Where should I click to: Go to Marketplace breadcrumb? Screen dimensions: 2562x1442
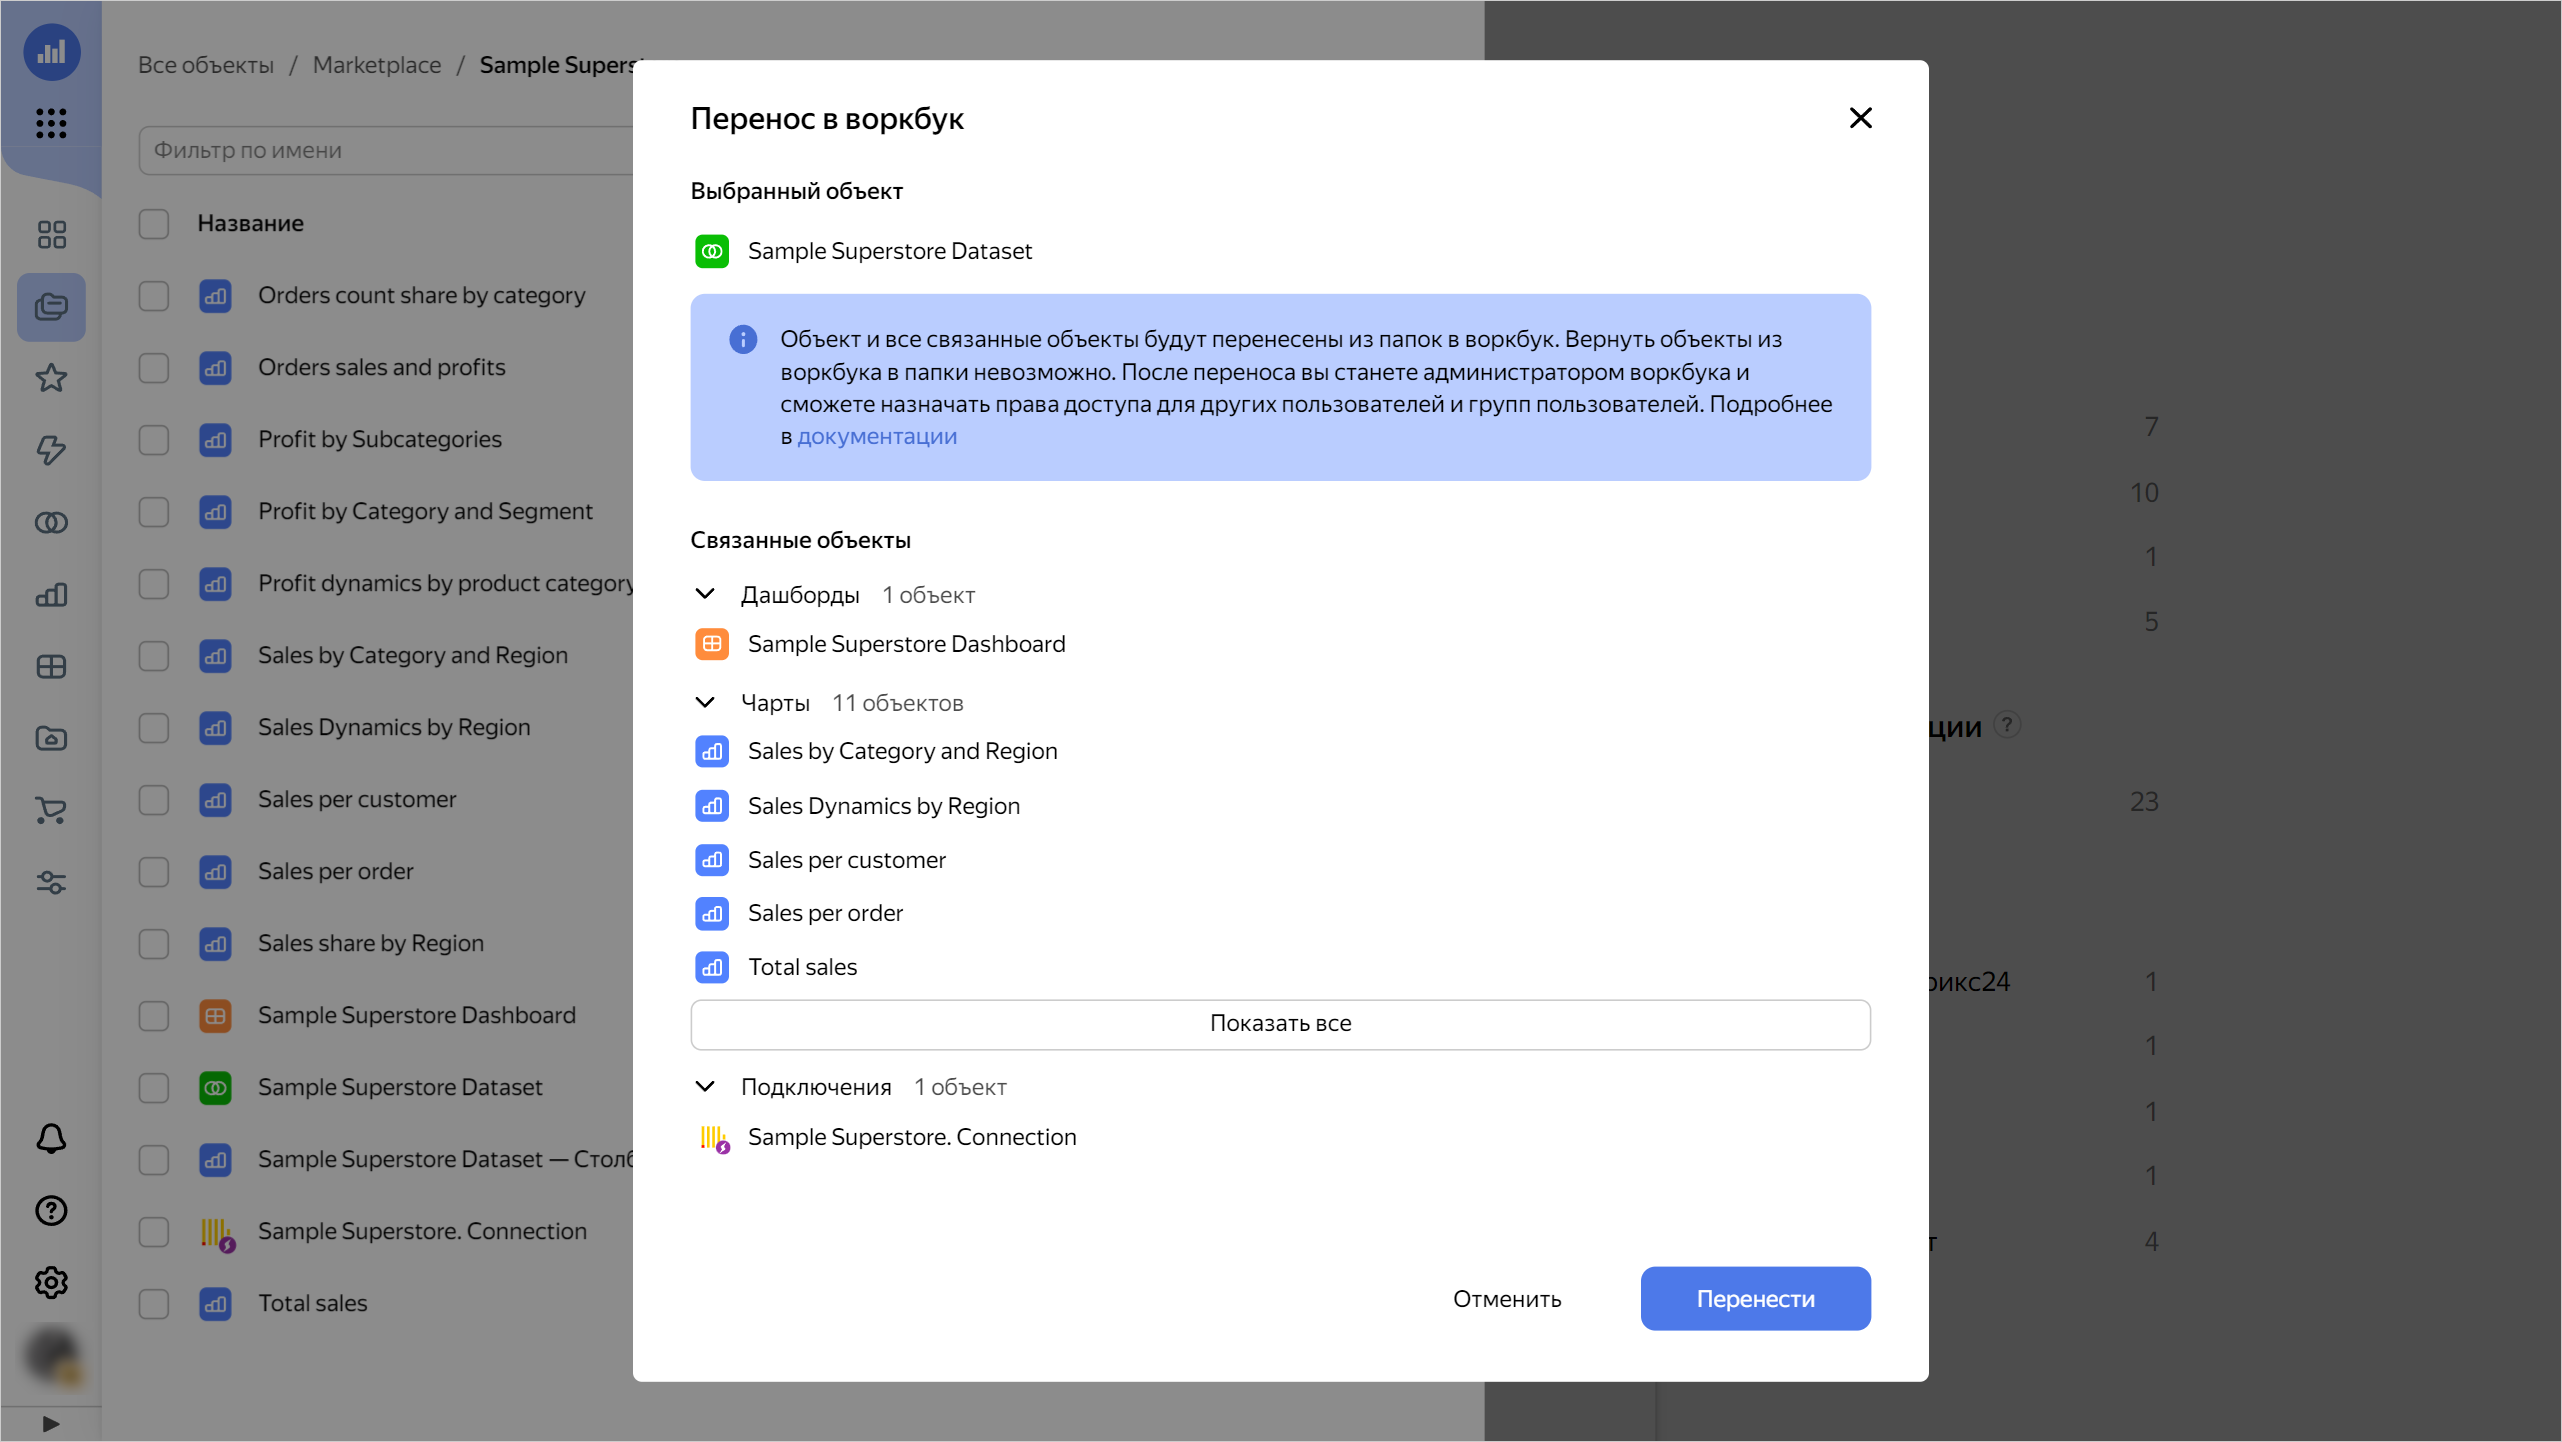(x=377, y=65)
